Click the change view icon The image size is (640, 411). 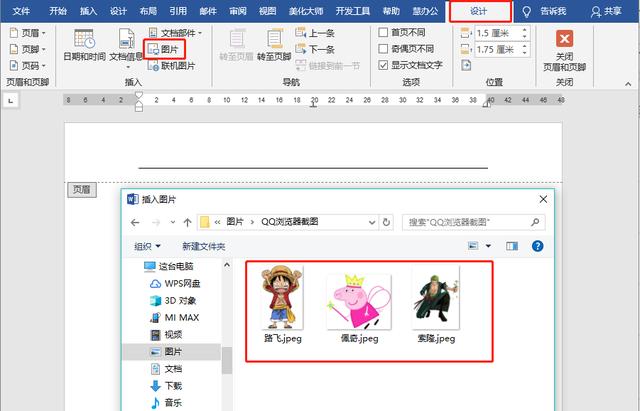473,246
